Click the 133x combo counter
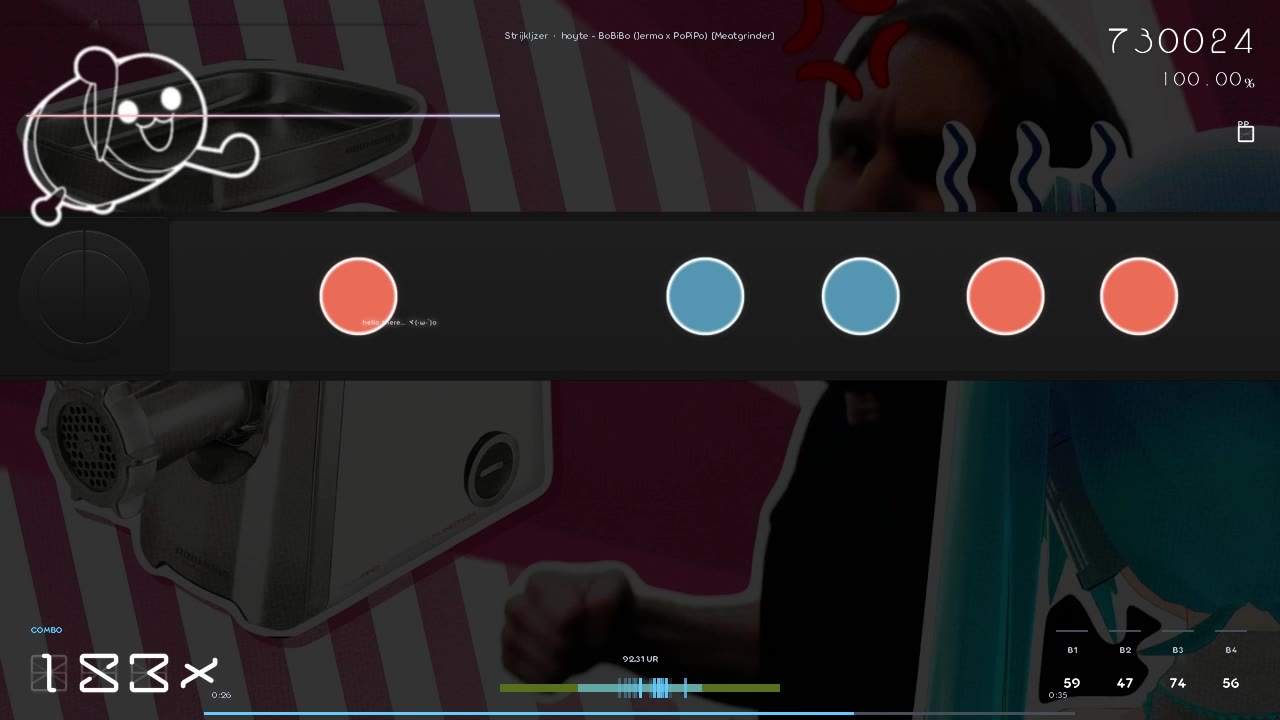 [x=125, y=673]
